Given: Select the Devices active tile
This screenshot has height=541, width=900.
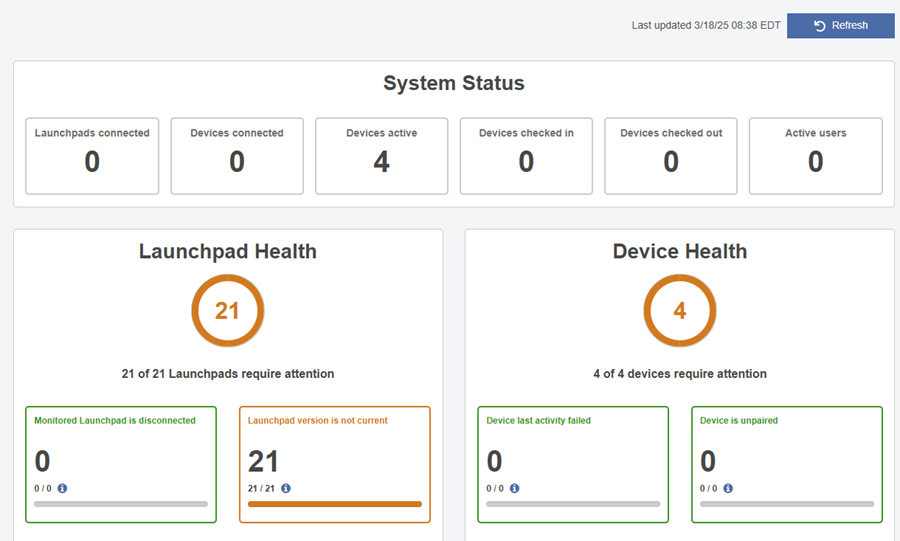Looking at the screenshot, I should click(381, 156).
